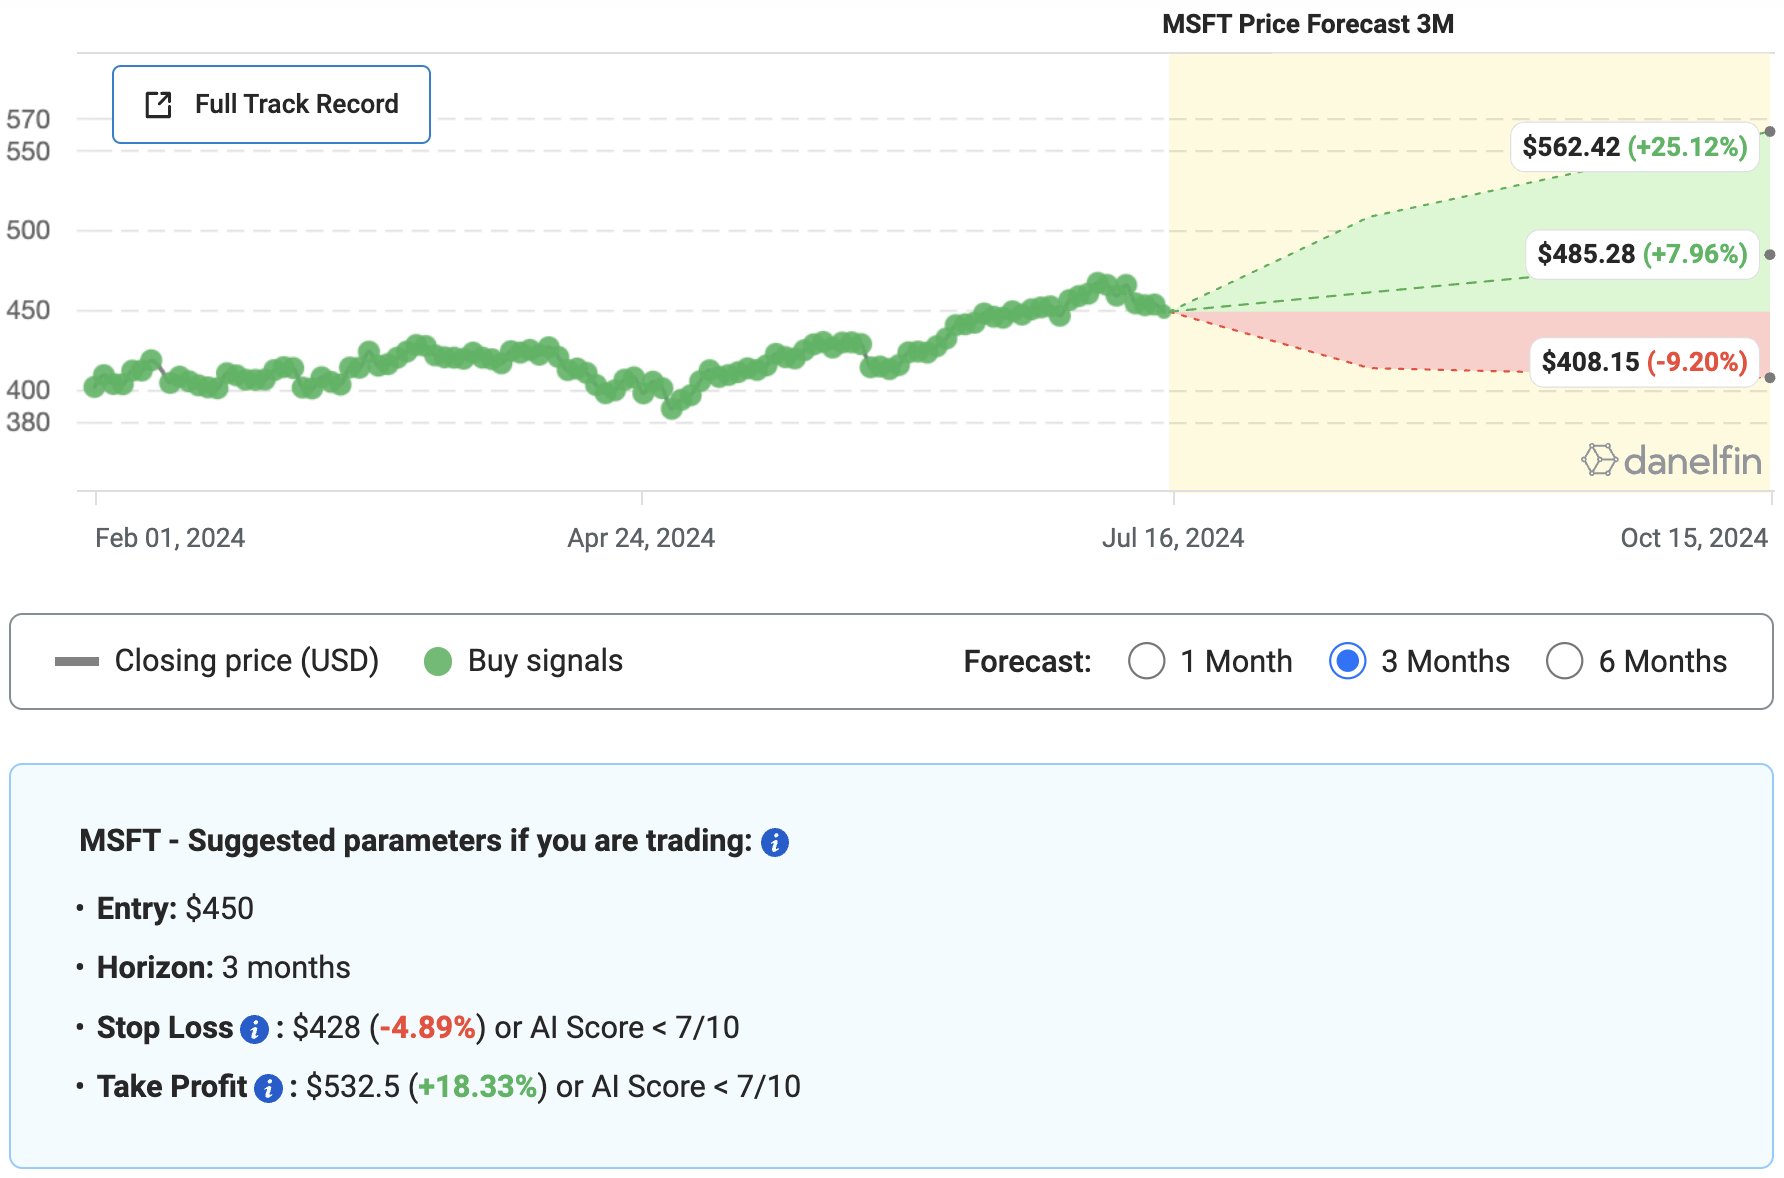1784x1178 pixels.
Task: Toggle the Buy signals legend dot
Action: point(438,662)
